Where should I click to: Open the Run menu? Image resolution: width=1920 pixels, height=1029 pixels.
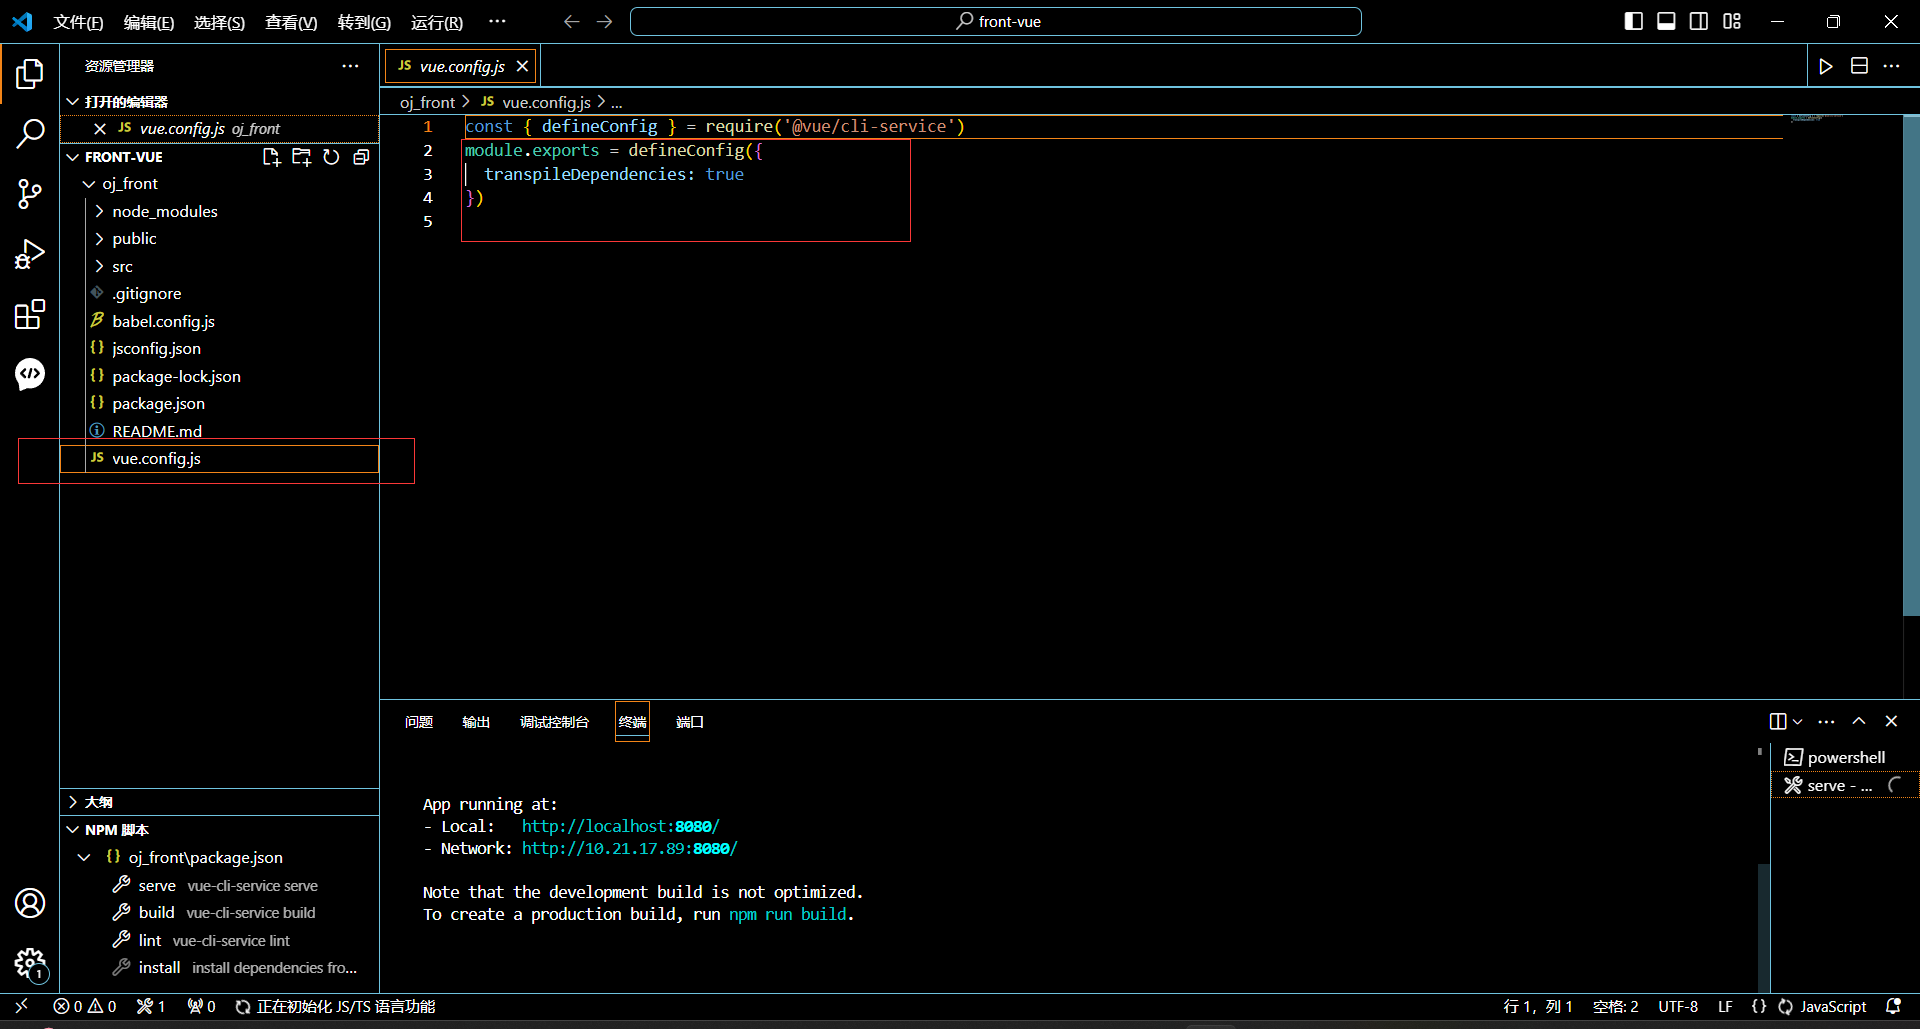pos(437,22)
